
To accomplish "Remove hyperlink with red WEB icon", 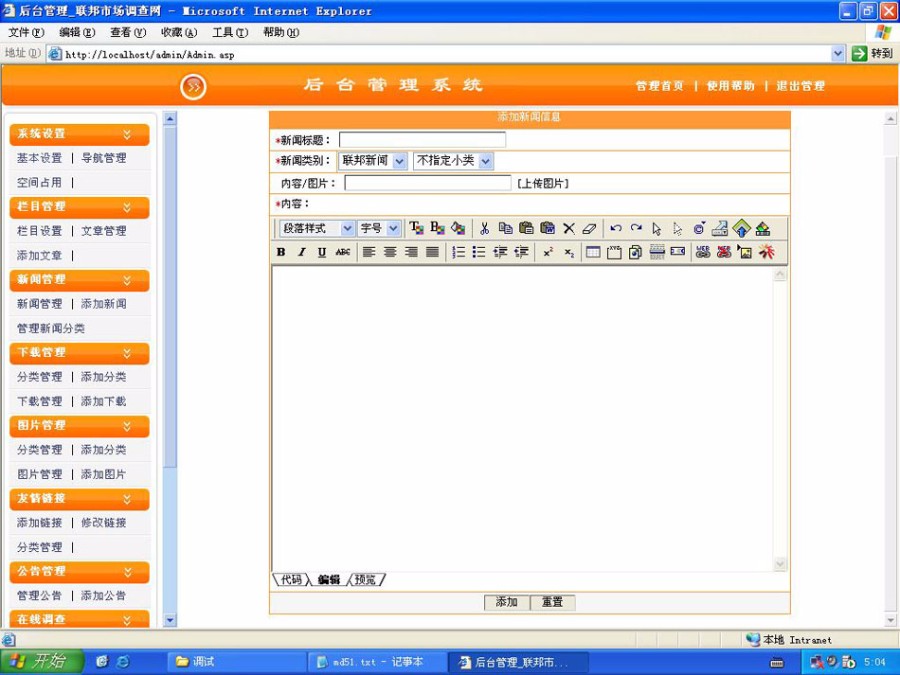I will coord(724,252).
